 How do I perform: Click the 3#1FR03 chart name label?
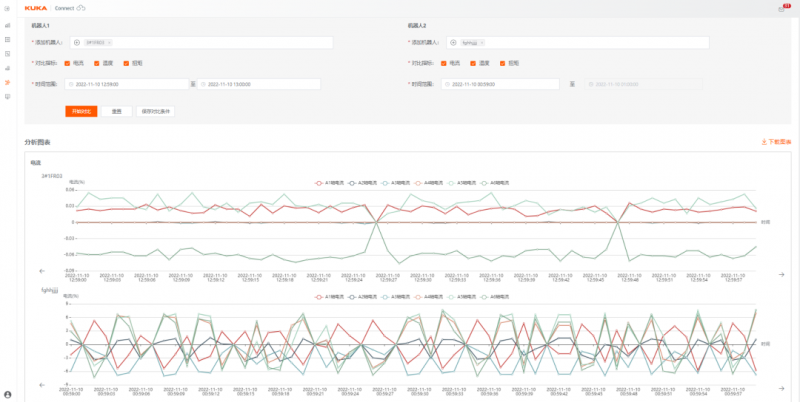click(x=52, y=176)
